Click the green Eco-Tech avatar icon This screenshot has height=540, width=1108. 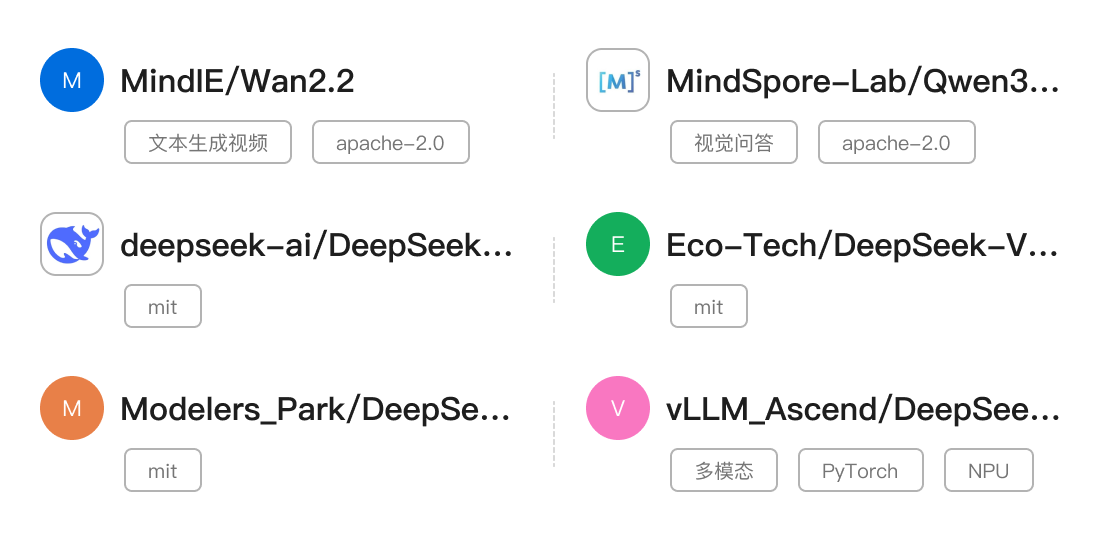[617, 244]
